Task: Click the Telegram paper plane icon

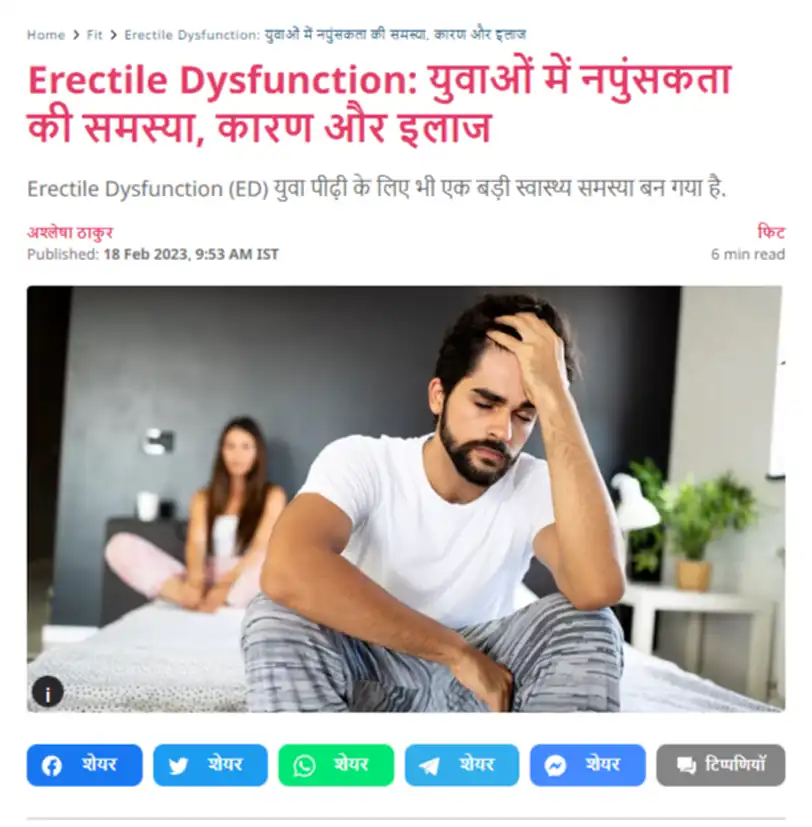Action: (429, 766)
